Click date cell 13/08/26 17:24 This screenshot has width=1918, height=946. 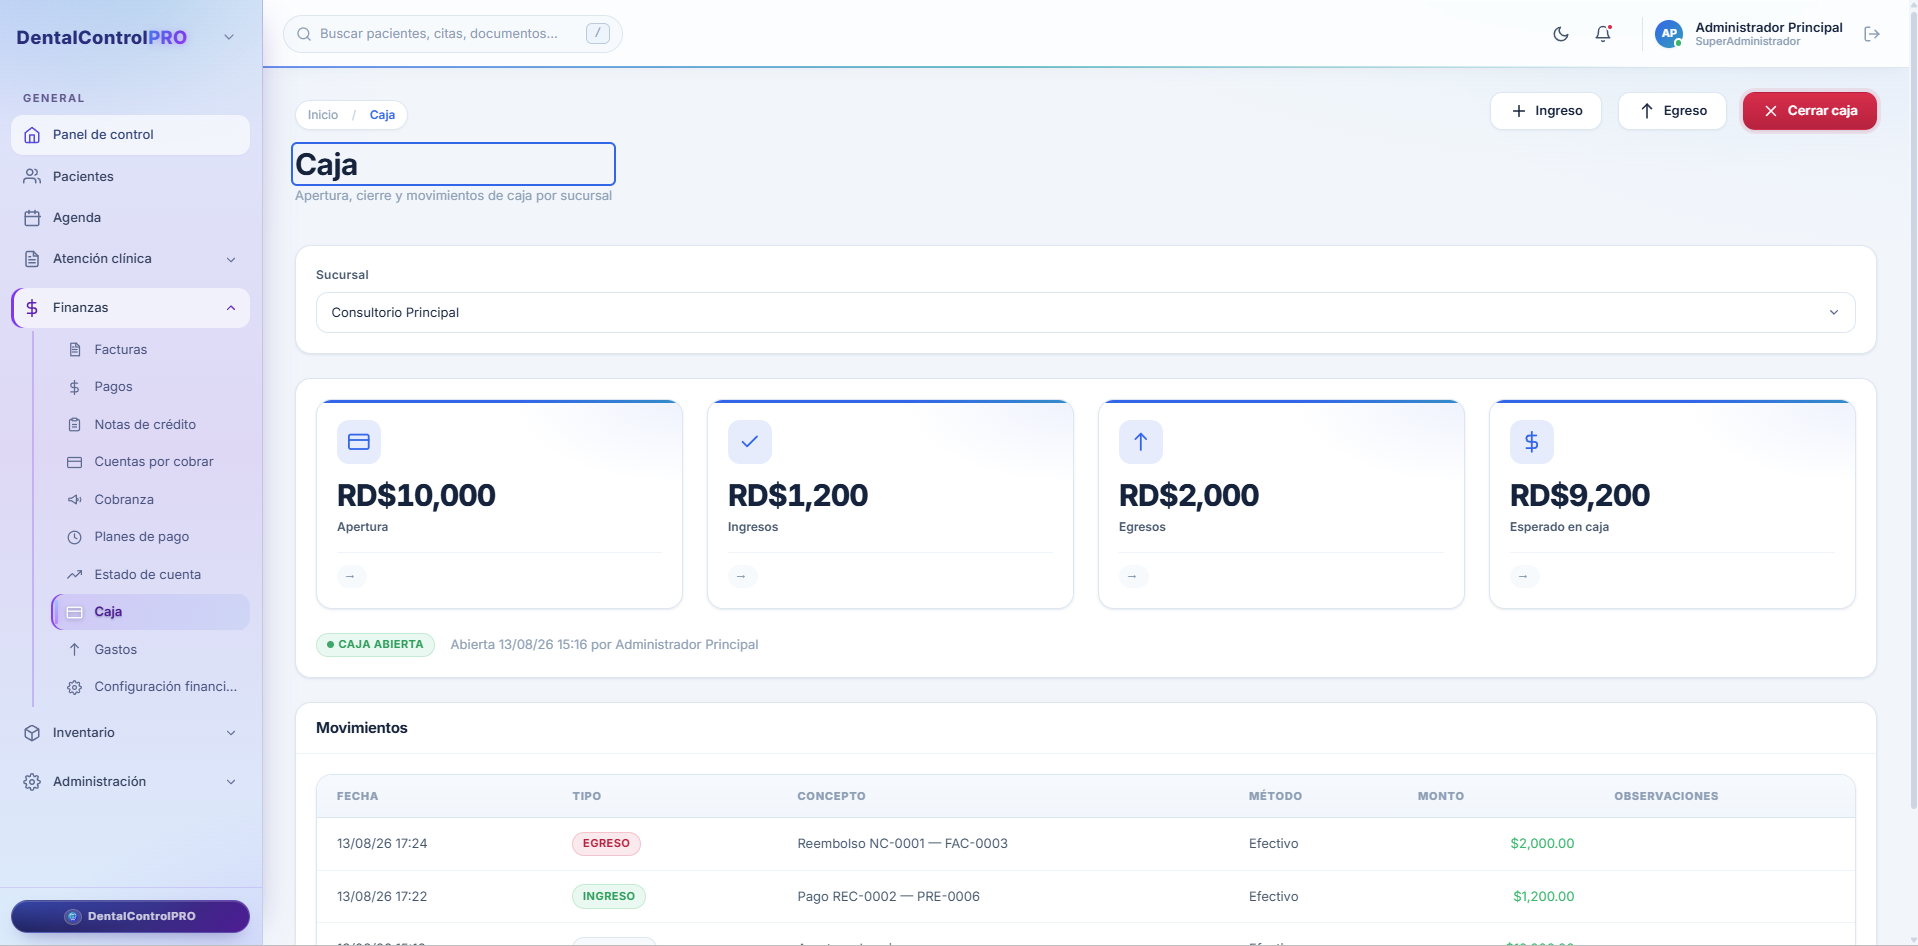pos(382,844)
